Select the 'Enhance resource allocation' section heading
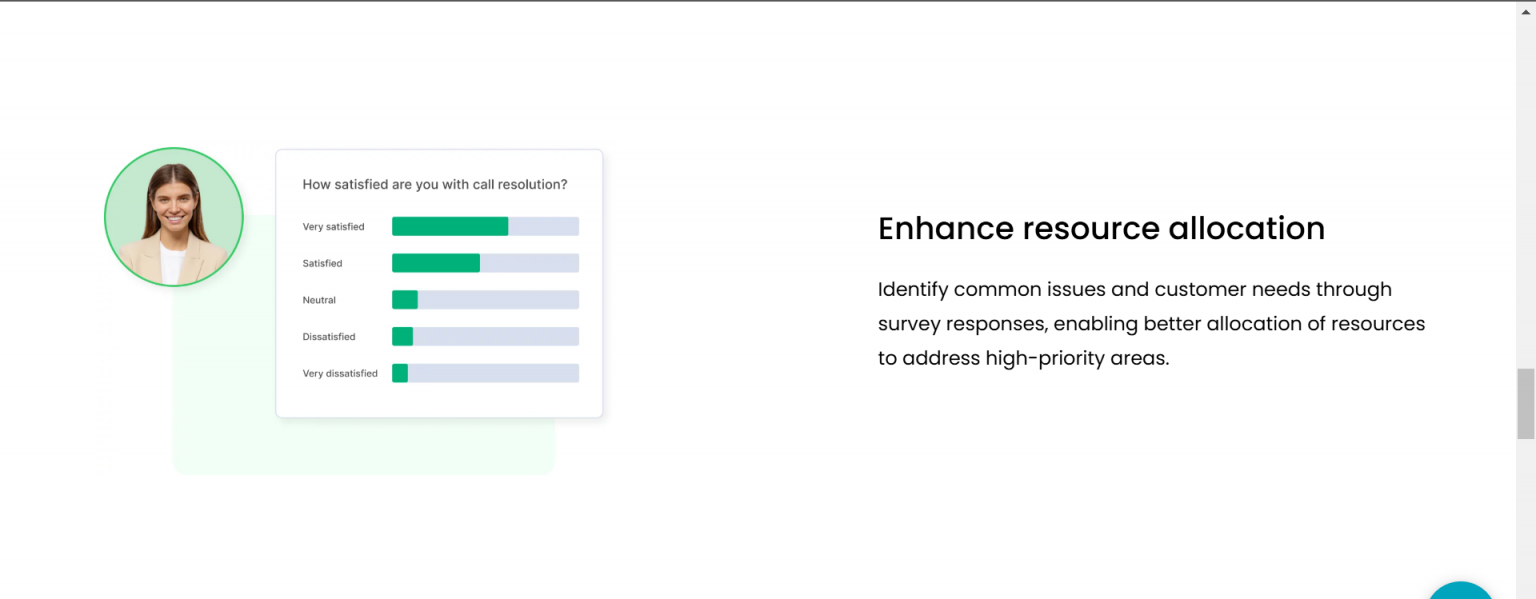1536x599 pixels. click(x=1101, y=228)
